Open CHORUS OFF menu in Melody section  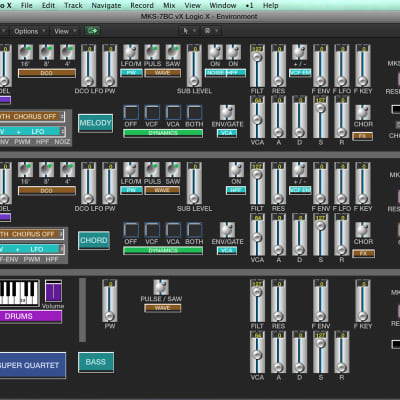[x=32, y=116]
